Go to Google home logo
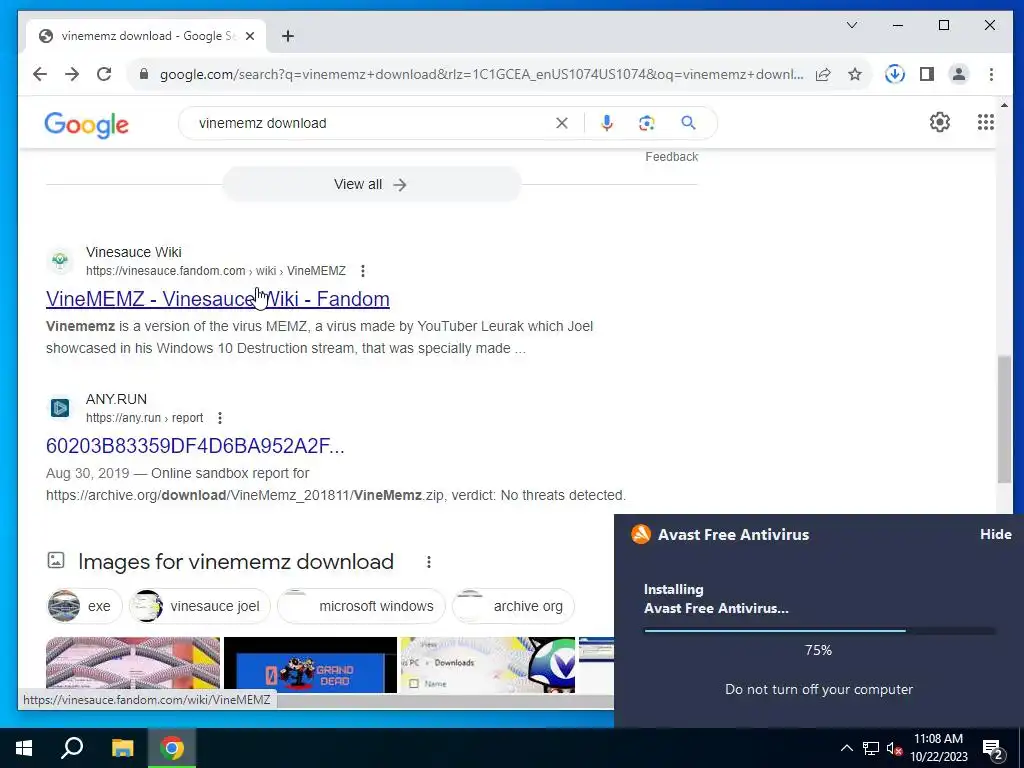Viewport: 1024px width, 768px height. point(86,124)
